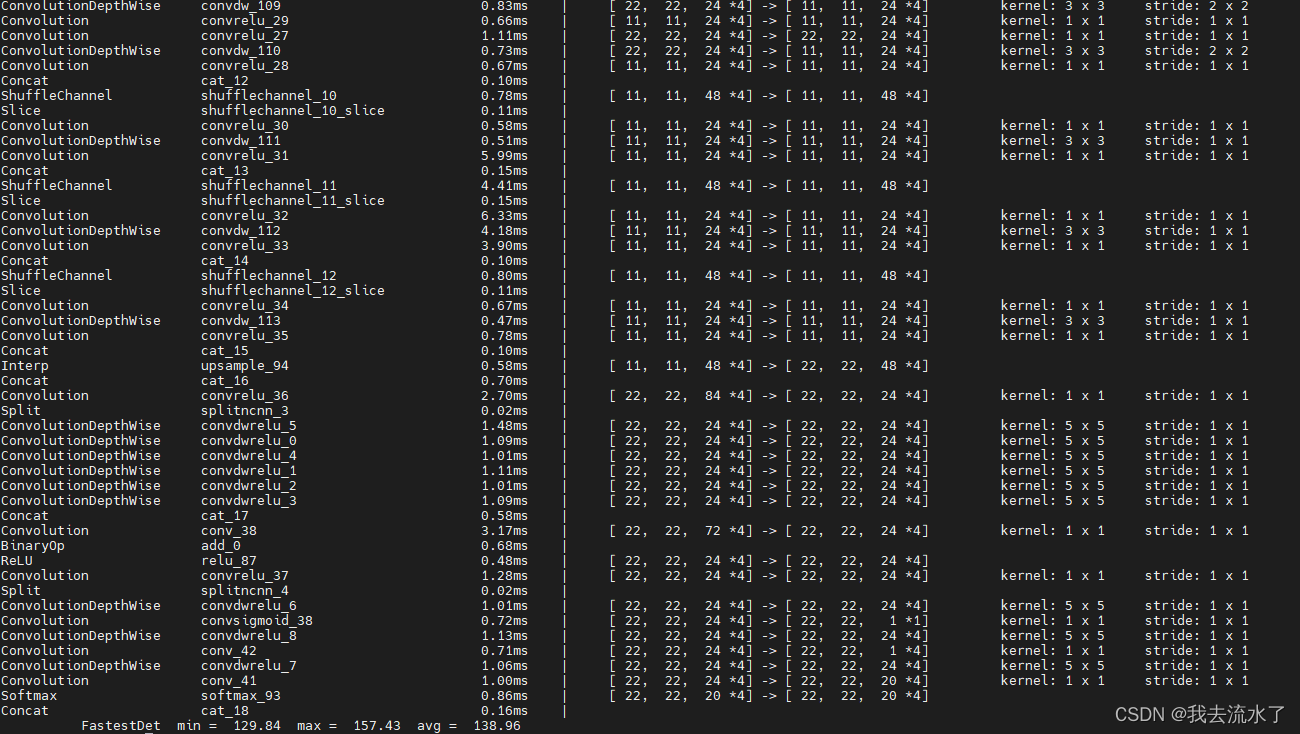Select the convsigmoid_38 layer name
Screen dimensions: 1300x734
257,621
